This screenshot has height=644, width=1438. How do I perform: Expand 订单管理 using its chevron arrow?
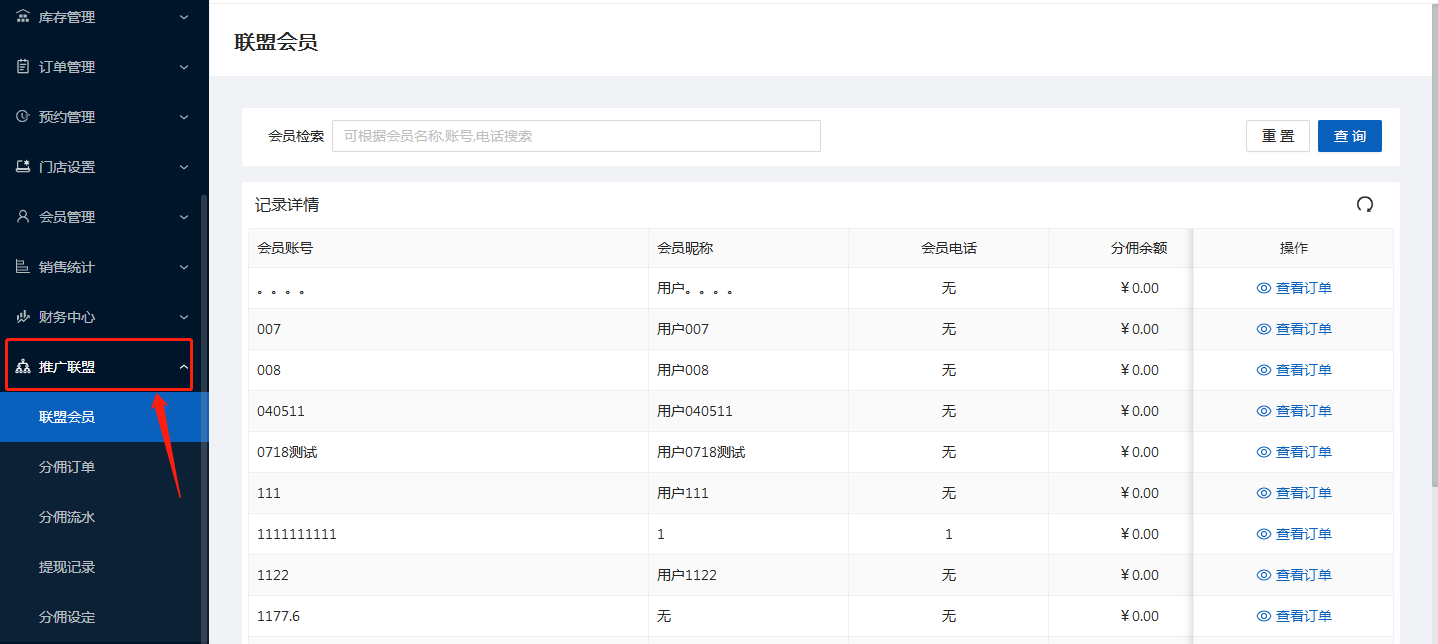183,67
